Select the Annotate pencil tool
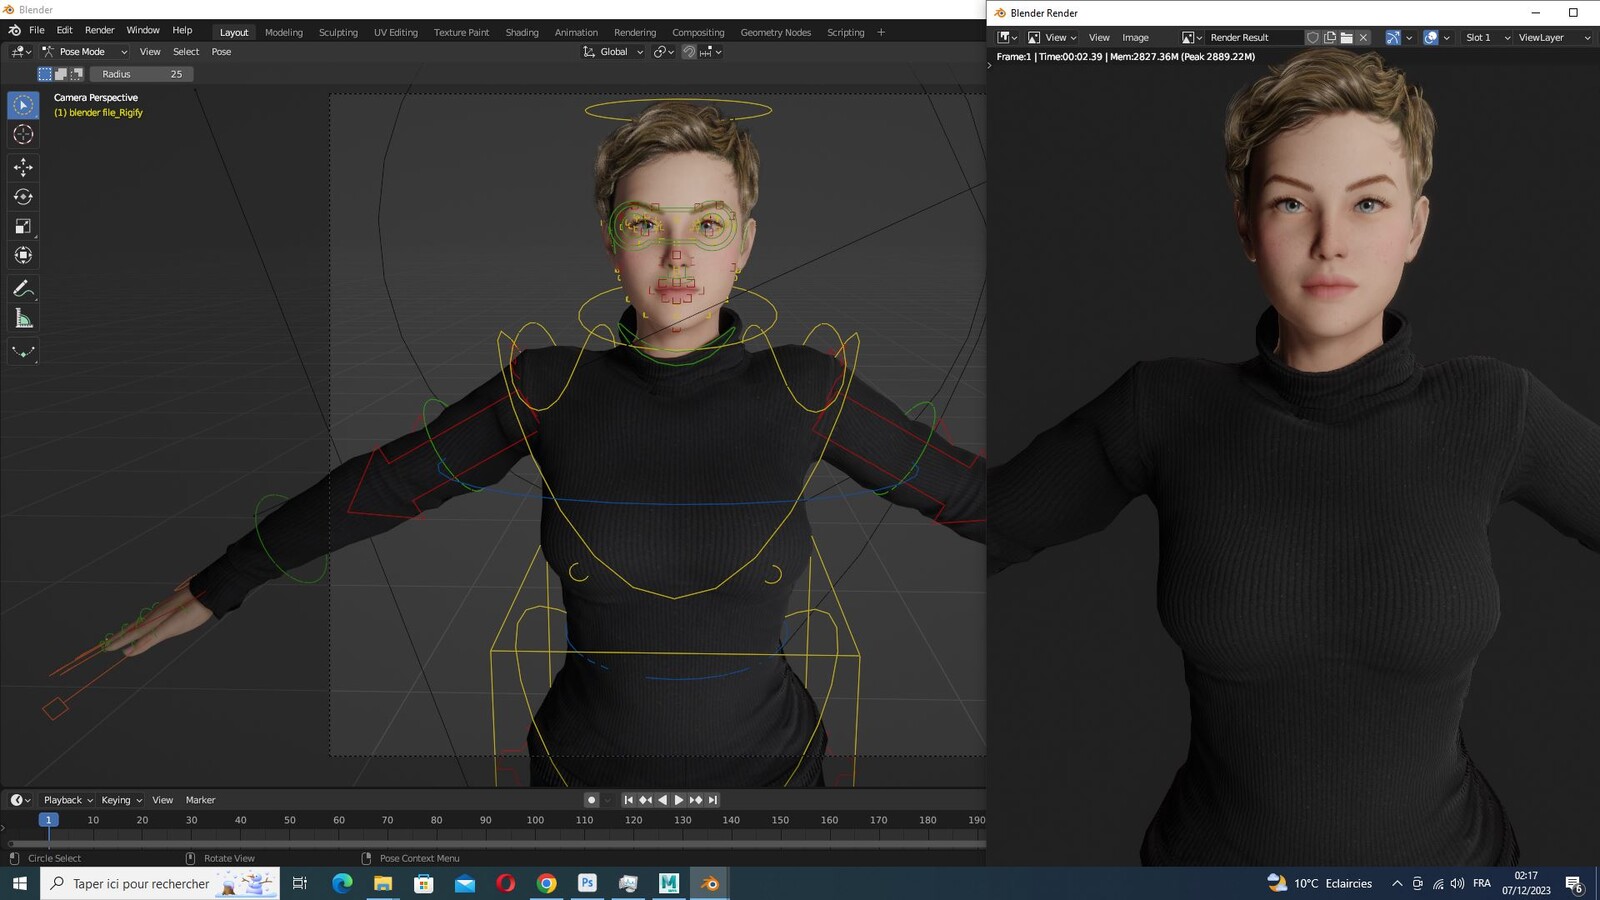The image size is (1600, 900). 23,289
